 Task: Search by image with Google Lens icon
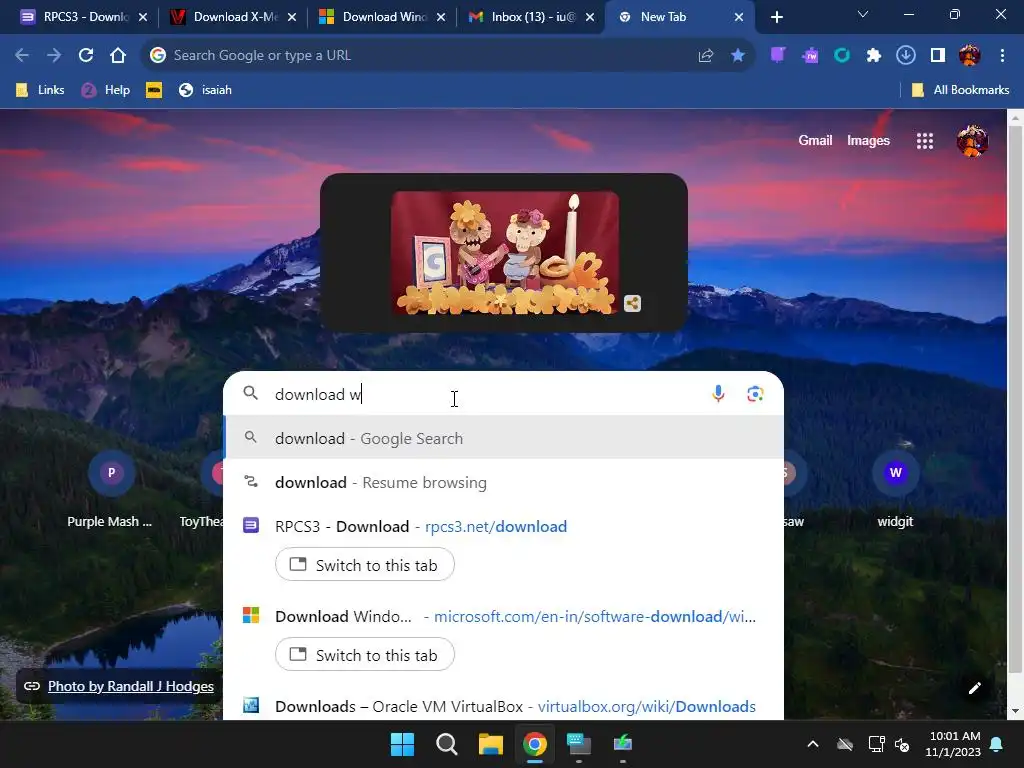(755, 394)
